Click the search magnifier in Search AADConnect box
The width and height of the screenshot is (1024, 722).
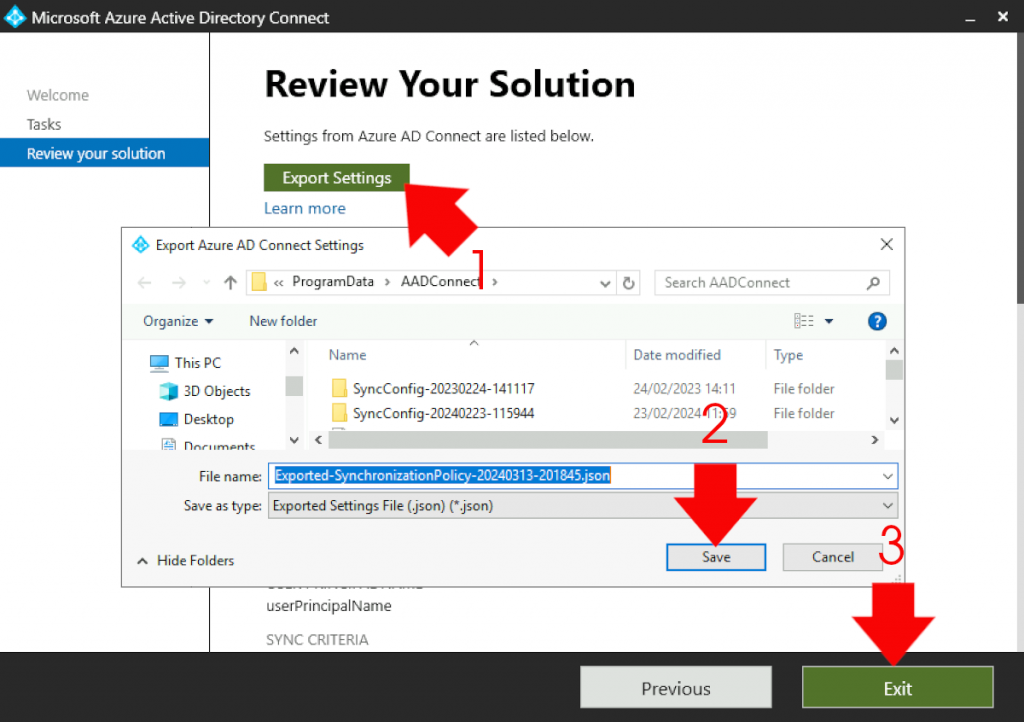point(874,283)
